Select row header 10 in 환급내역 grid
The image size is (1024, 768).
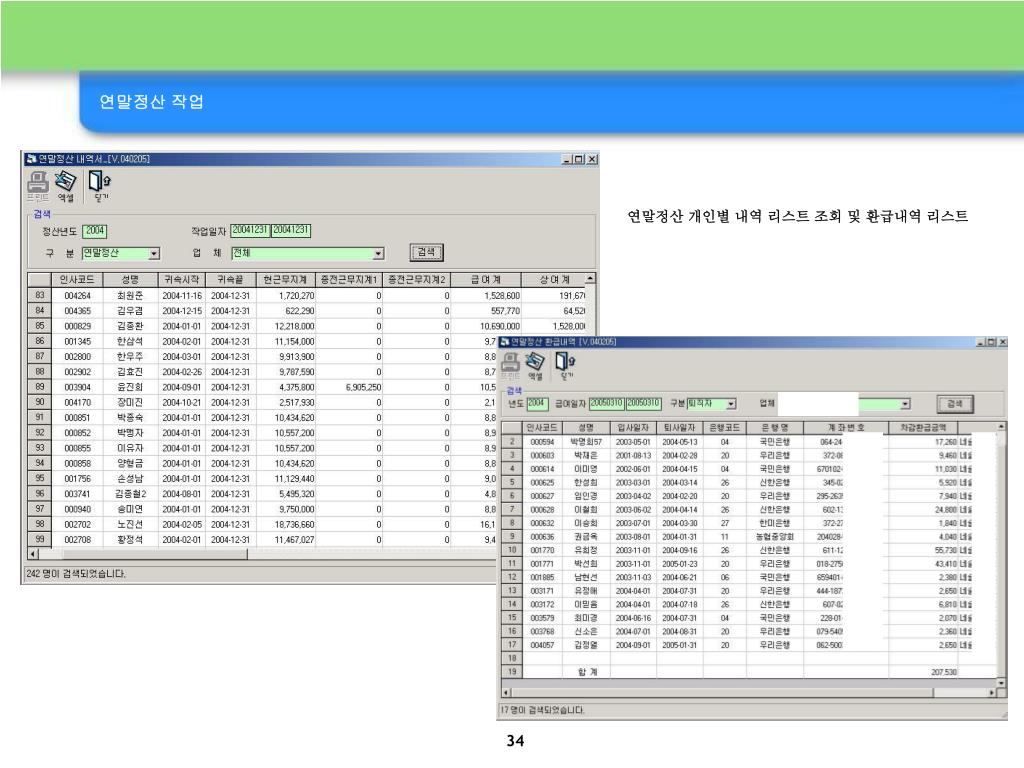512,550
